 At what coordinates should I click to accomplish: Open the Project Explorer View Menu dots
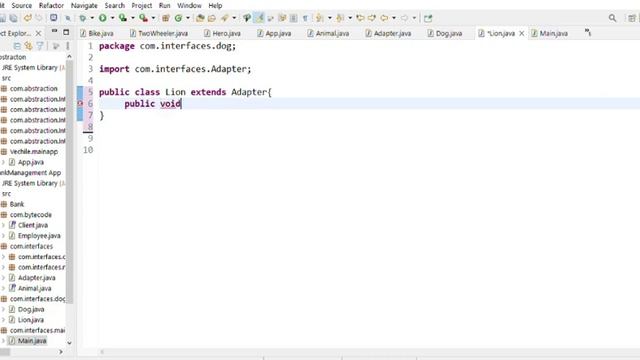[x=67, y=46]
